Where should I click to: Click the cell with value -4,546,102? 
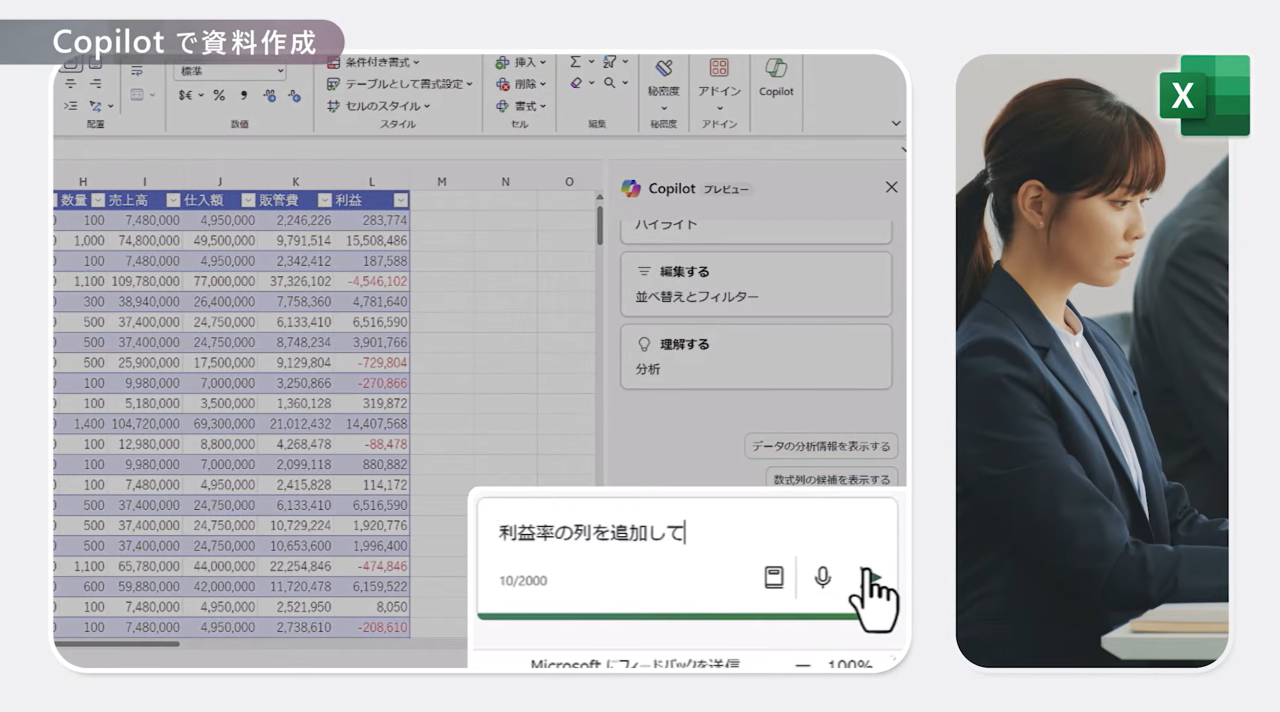click(371, 282)
